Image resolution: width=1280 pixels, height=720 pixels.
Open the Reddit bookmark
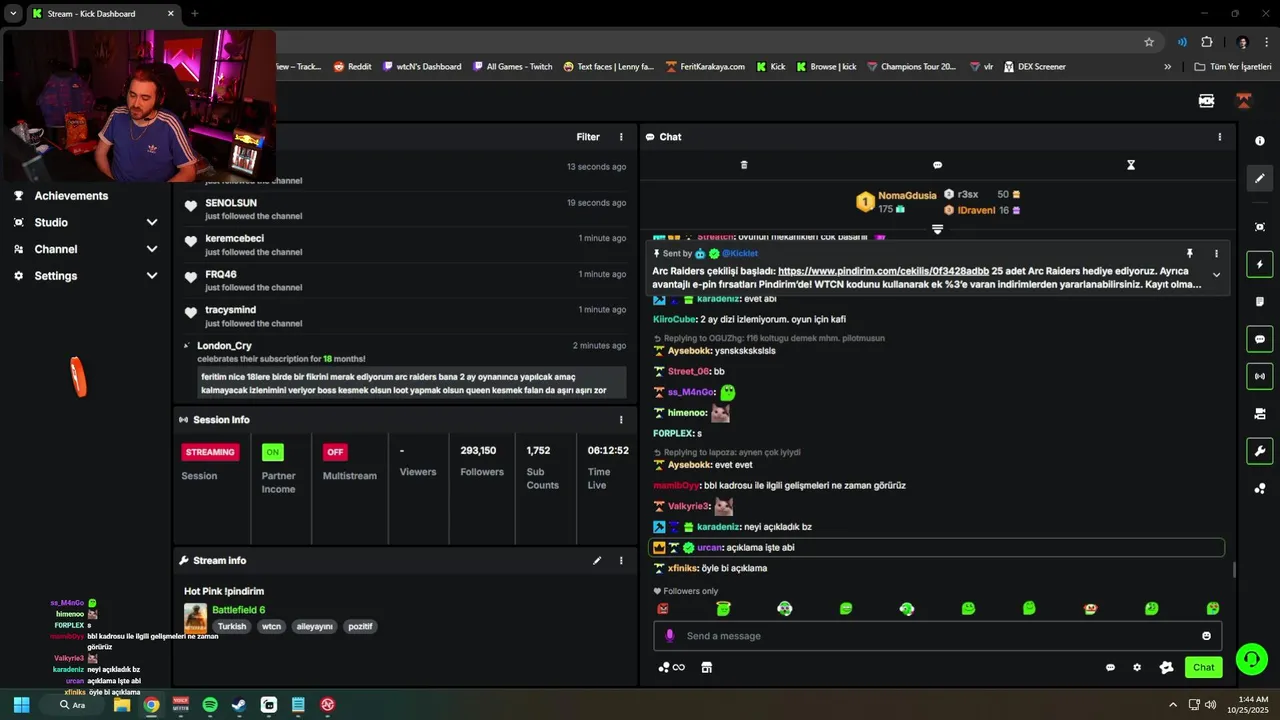coord(352,67)
